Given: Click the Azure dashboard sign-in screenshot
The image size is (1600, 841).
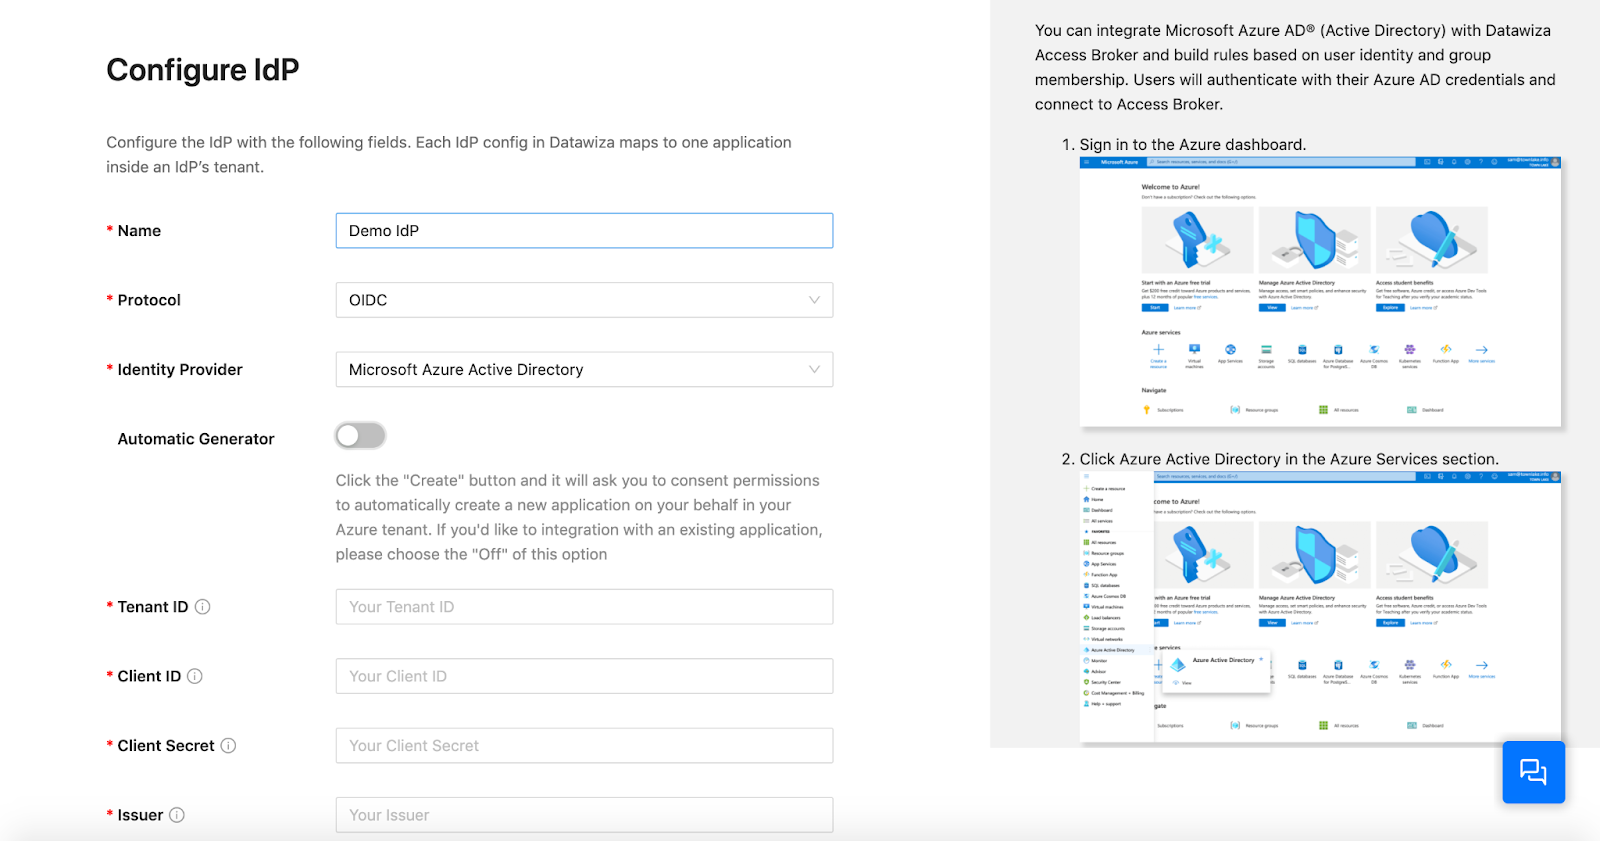Looking at the screenshot, I should 1320,292.
